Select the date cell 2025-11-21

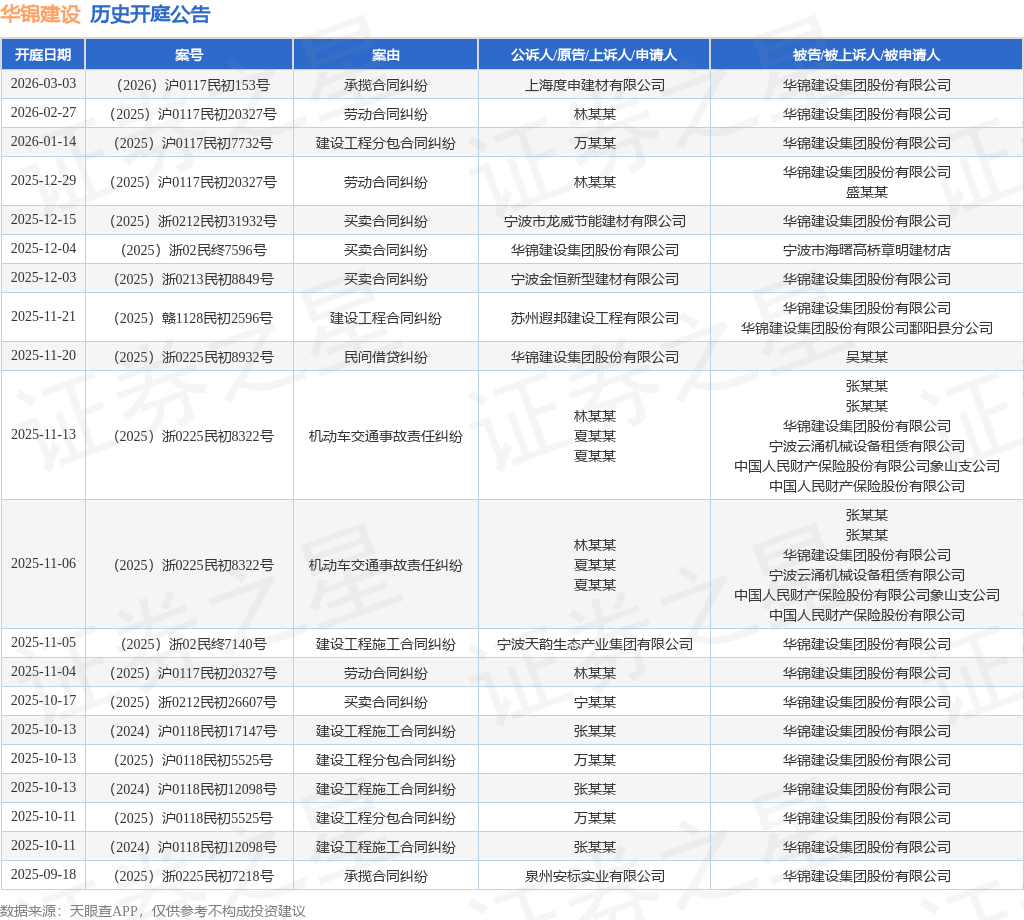click(43, 317)
